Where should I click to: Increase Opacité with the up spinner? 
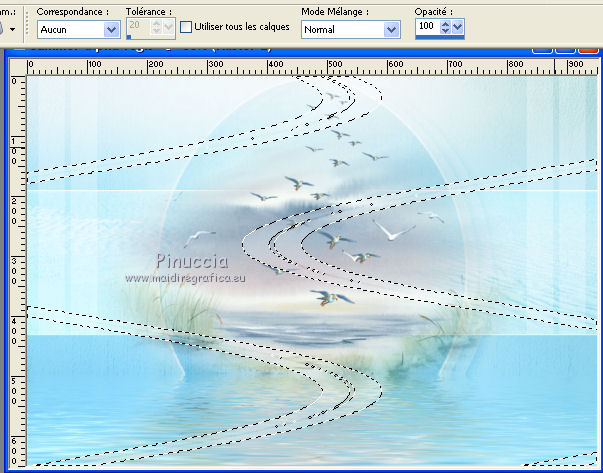pos(445,23)
